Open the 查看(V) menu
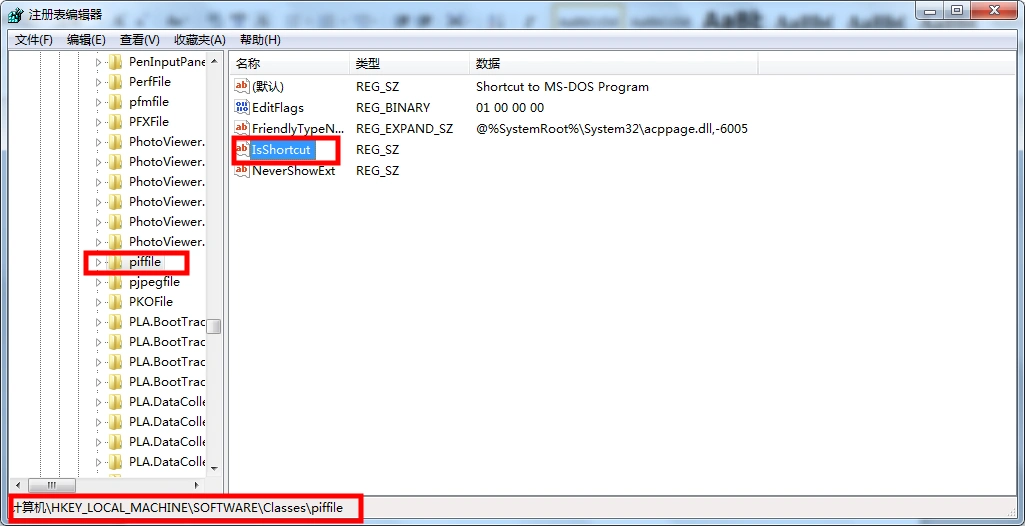The width and height of the screenshot is (1025, 526). click(140, 40)
